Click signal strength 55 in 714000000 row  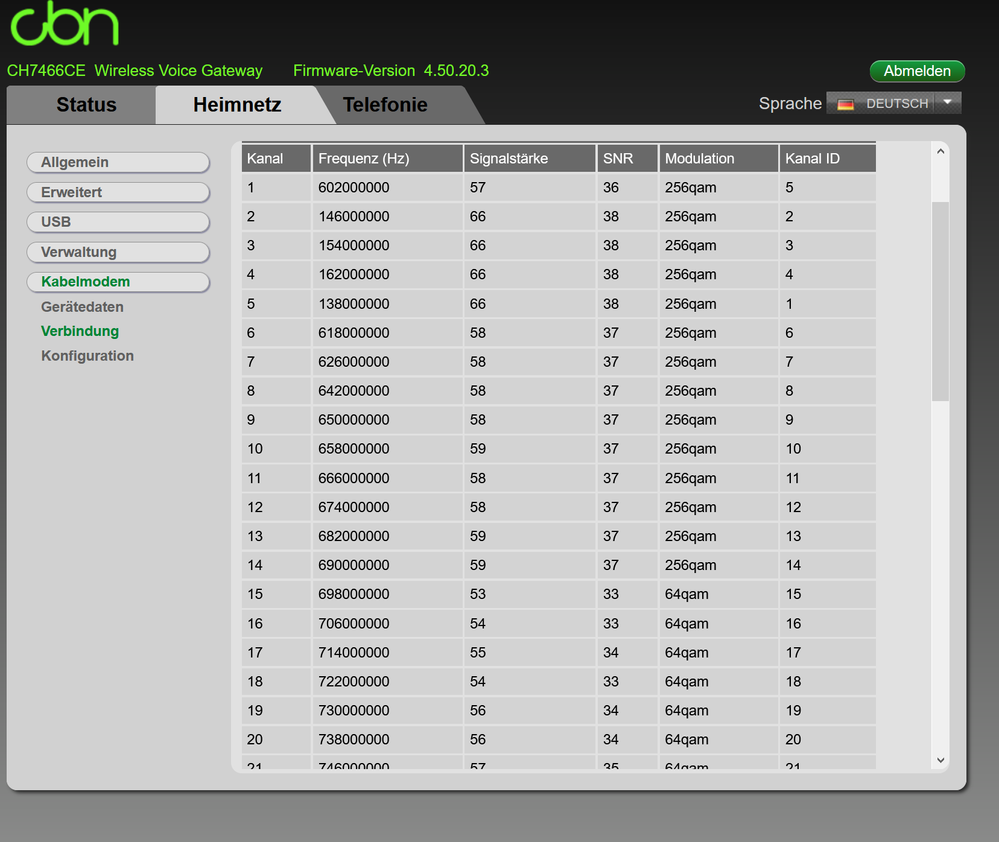pos(530,652)
